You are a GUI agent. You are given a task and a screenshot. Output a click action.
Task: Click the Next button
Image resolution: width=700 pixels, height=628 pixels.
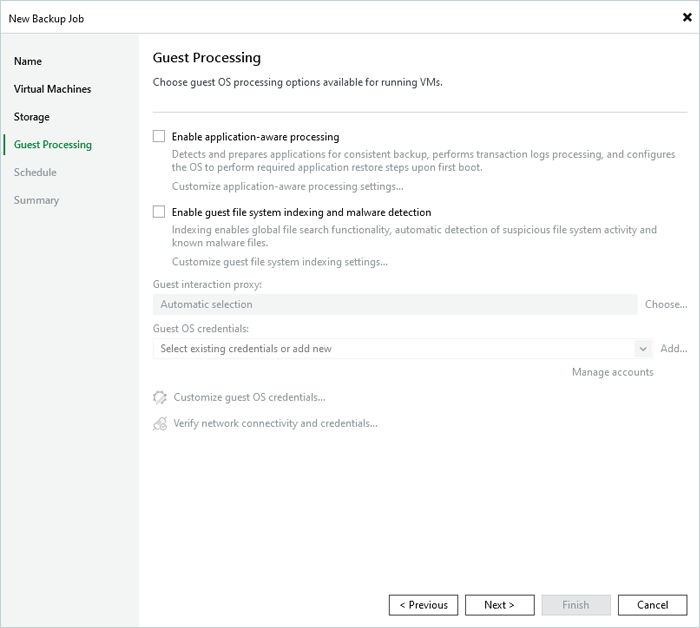point(499,605)
